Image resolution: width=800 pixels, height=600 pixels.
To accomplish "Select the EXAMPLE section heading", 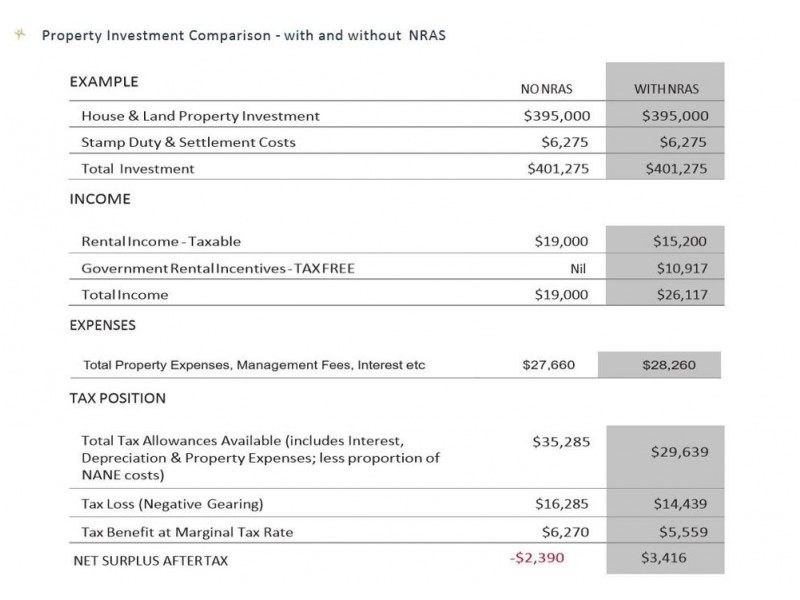I will tap(104, 82).
